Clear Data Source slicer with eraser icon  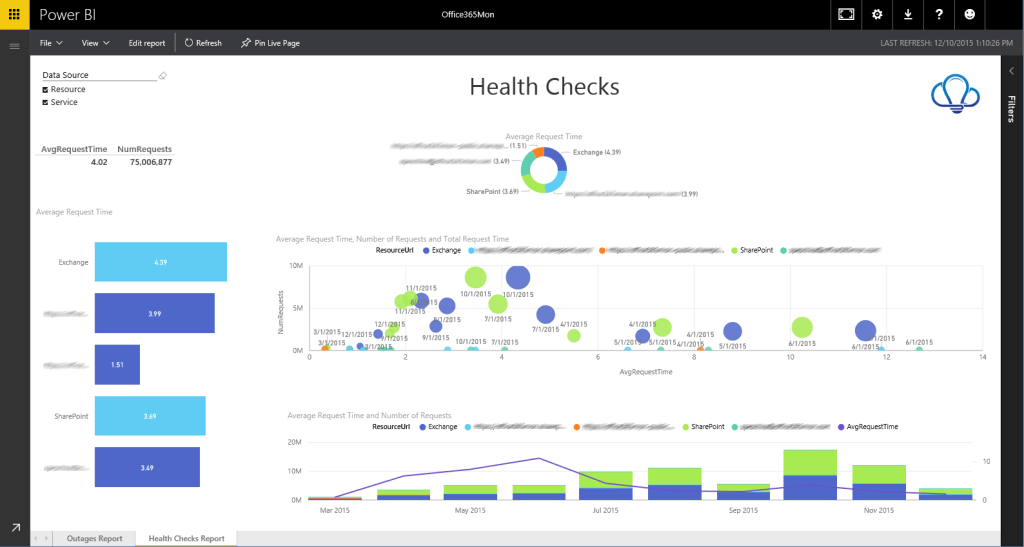pyautogui.click(x=163, y=75)
